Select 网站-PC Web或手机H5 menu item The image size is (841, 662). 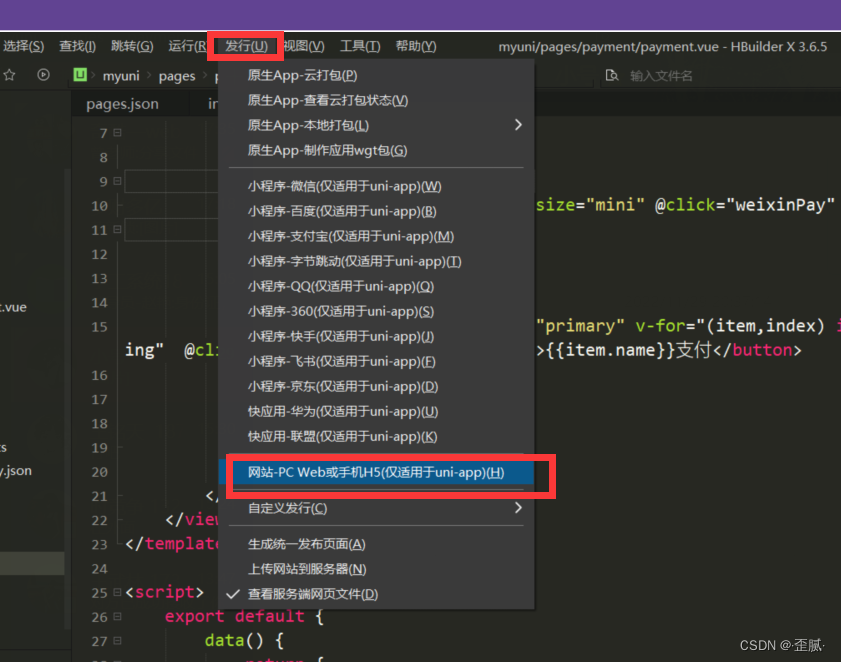[377, 473]
